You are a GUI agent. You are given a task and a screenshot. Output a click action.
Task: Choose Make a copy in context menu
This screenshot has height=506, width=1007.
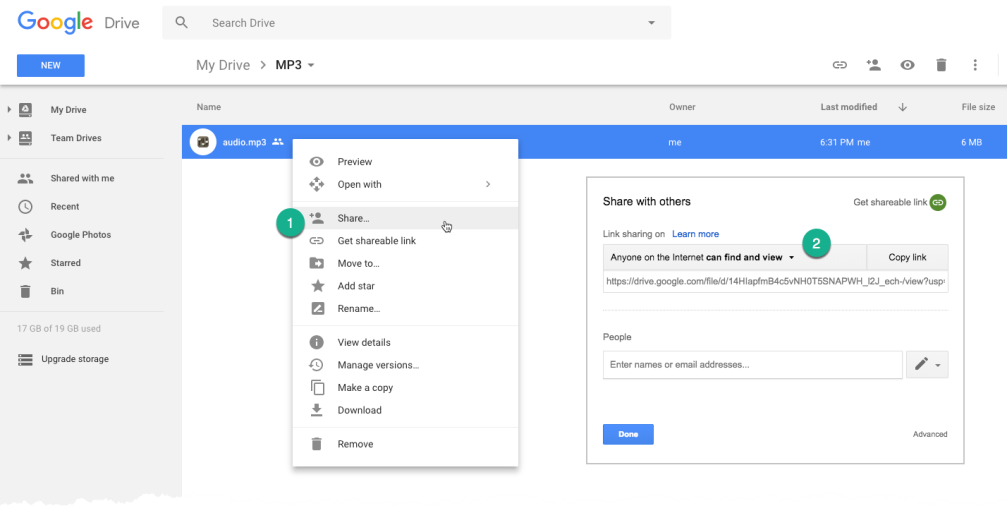pyautogui.click(x=405, y=388)
